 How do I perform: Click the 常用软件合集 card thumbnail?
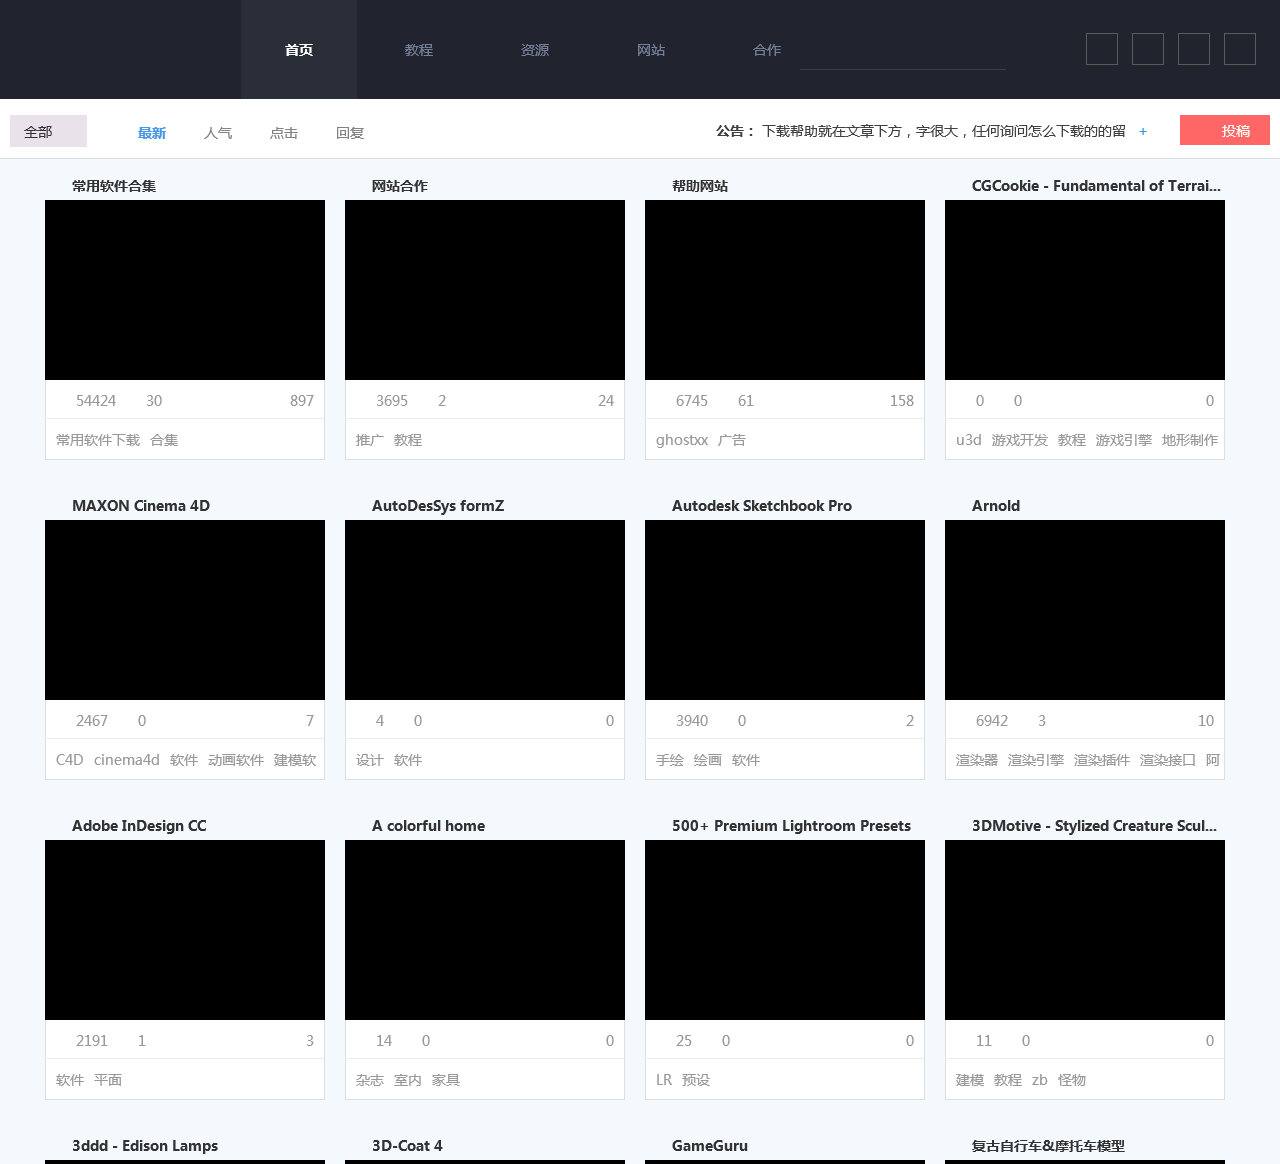pyautogui.click(x=185, y=290)
